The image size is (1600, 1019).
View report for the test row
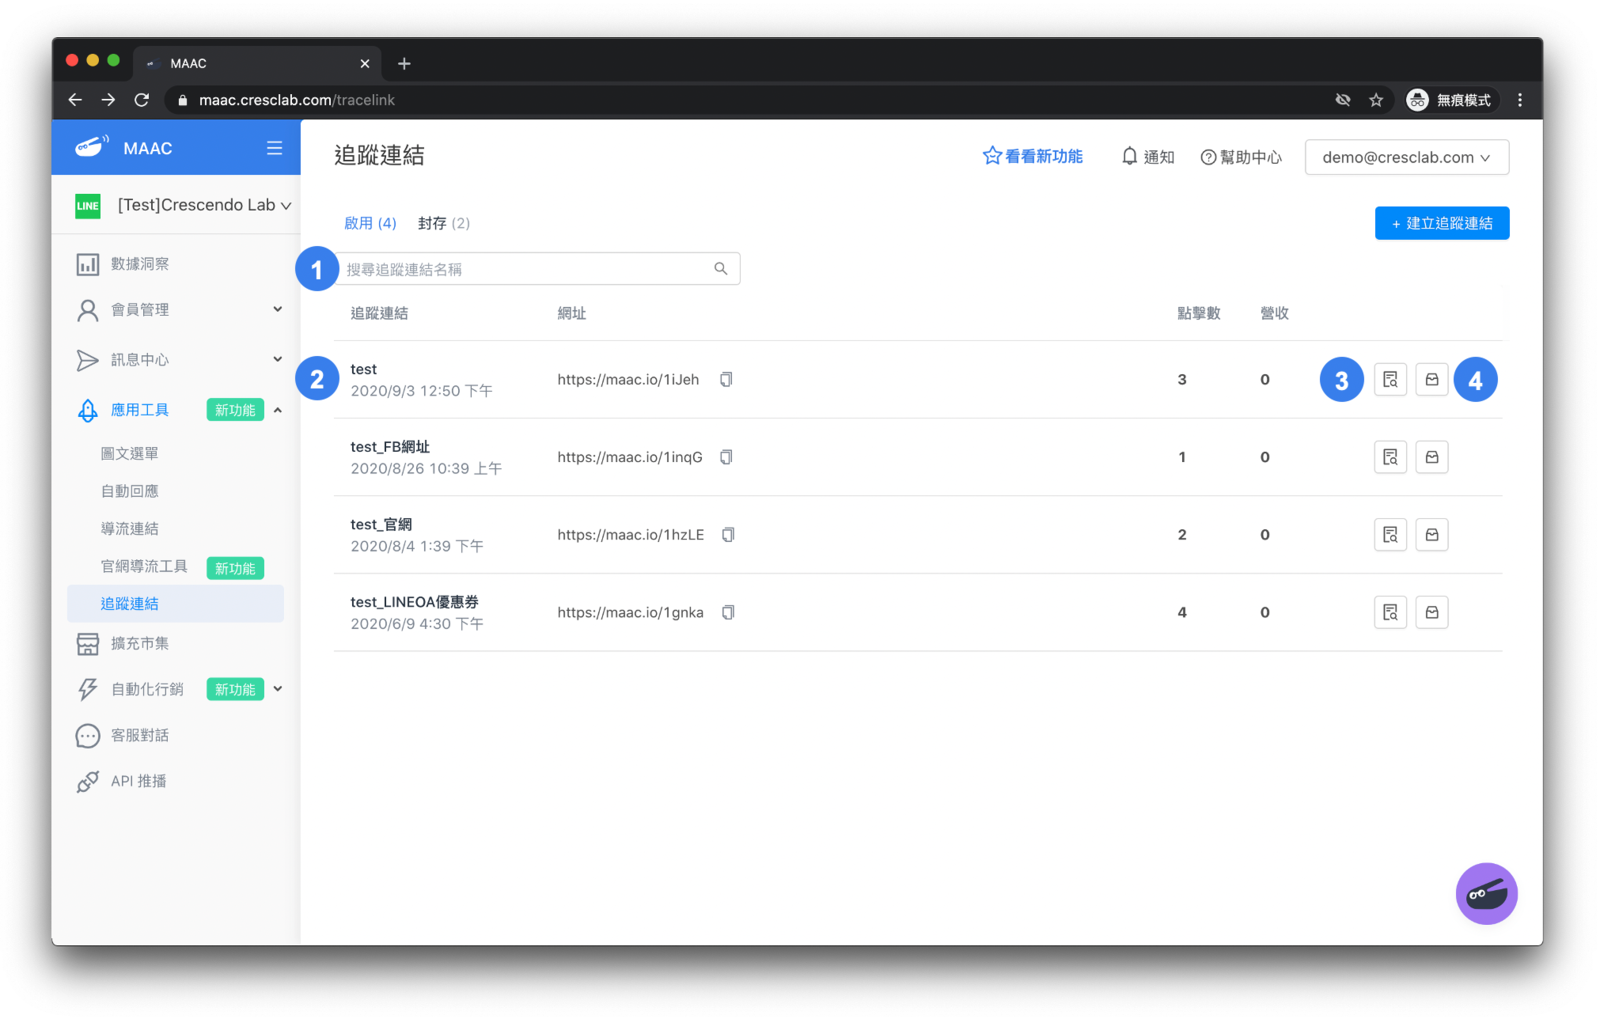click(x=1390, y=380)
